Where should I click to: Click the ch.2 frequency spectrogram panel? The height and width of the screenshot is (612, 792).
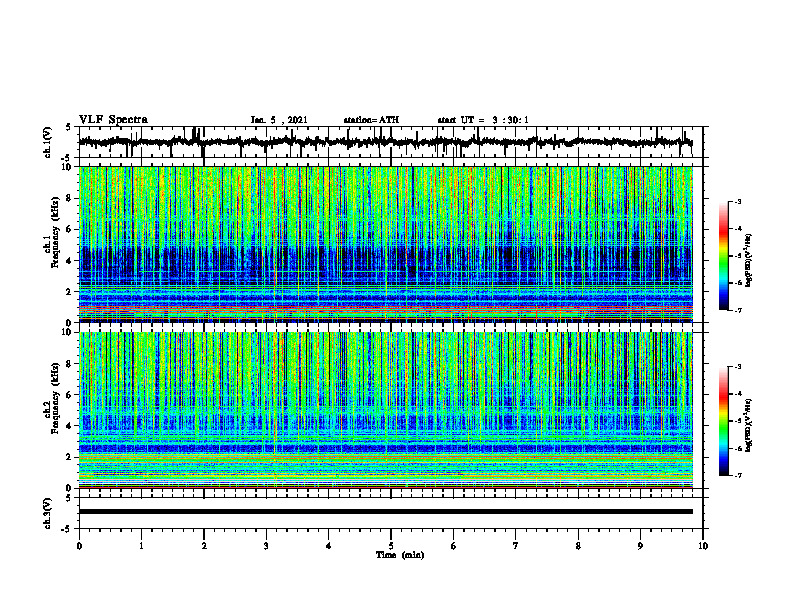(386, 410)
